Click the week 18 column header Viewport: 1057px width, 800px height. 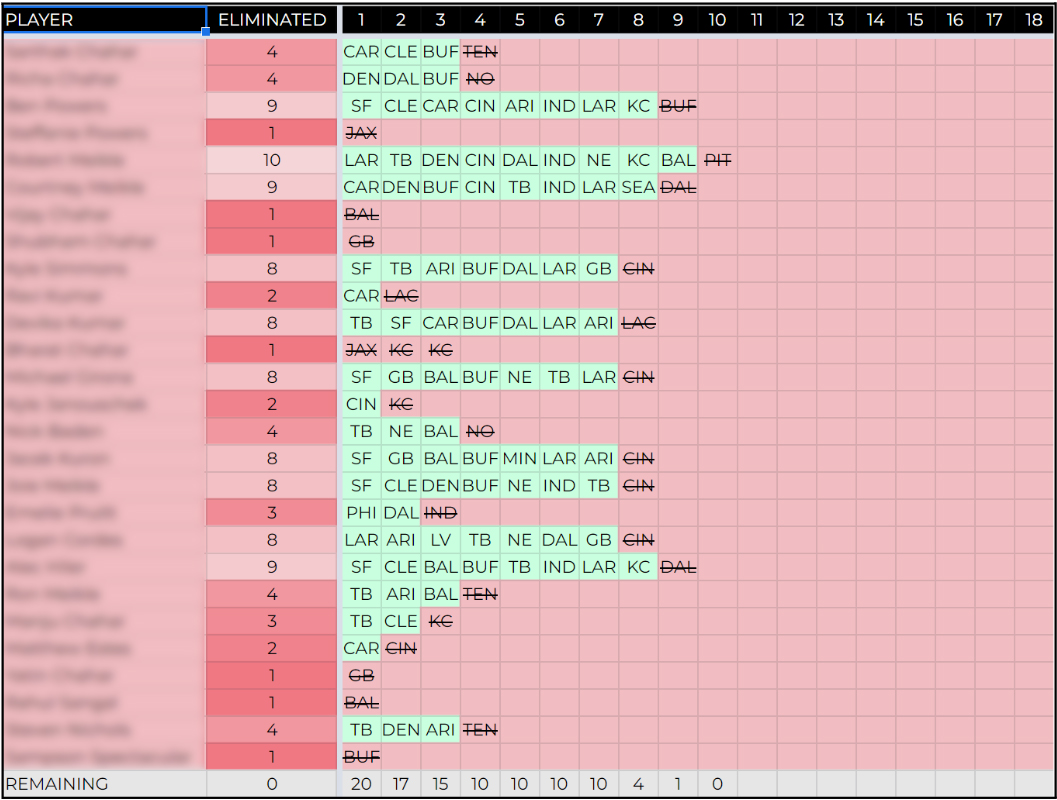point(1034,20)
